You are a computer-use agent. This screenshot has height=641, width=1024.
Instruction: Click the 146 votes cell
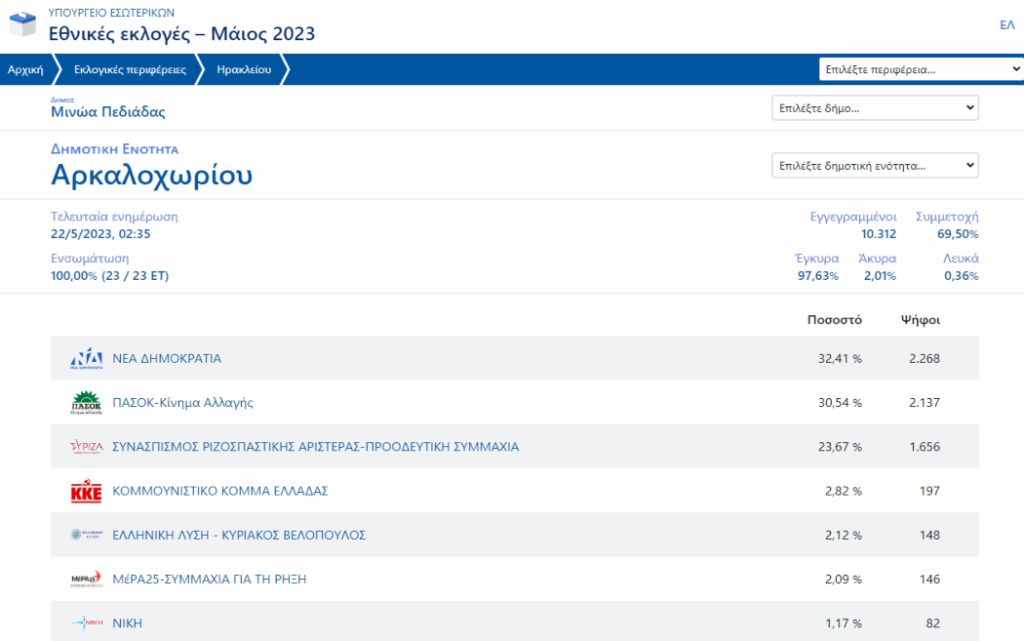point(930,579)
